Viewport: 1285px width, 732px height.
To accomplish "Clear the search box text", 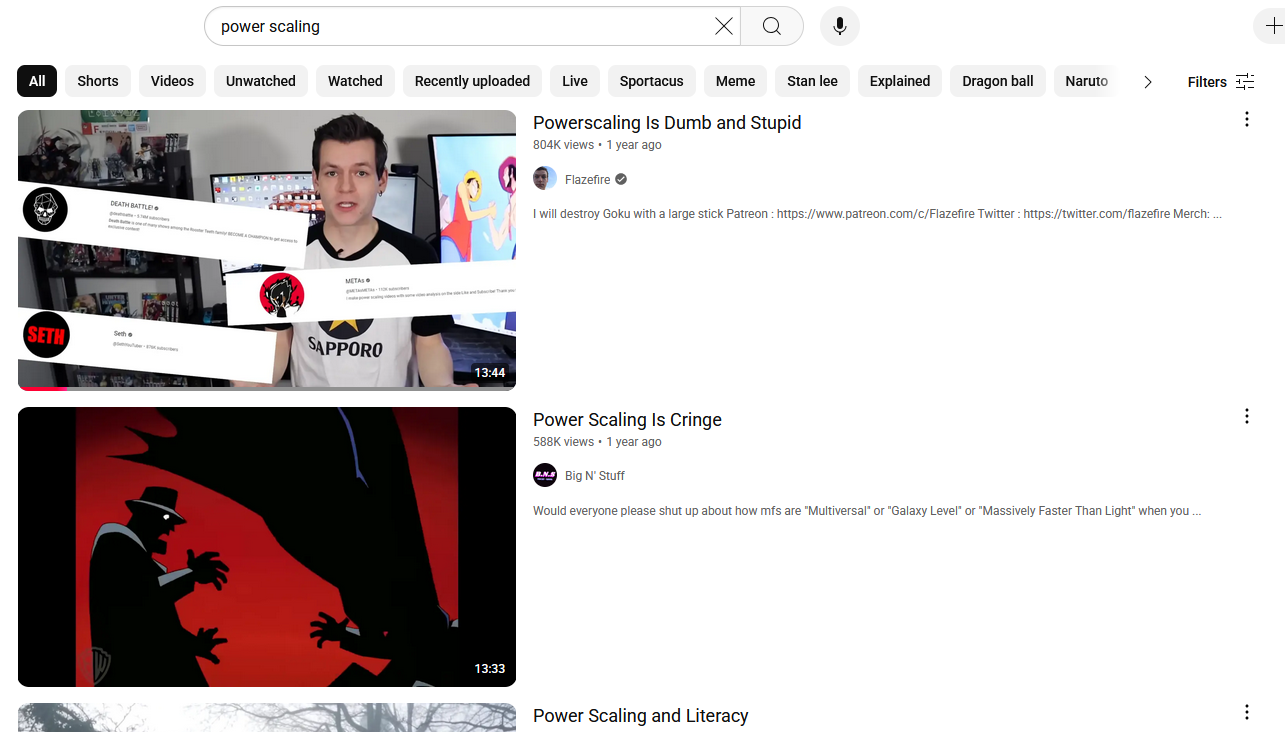I will (724, 26).
